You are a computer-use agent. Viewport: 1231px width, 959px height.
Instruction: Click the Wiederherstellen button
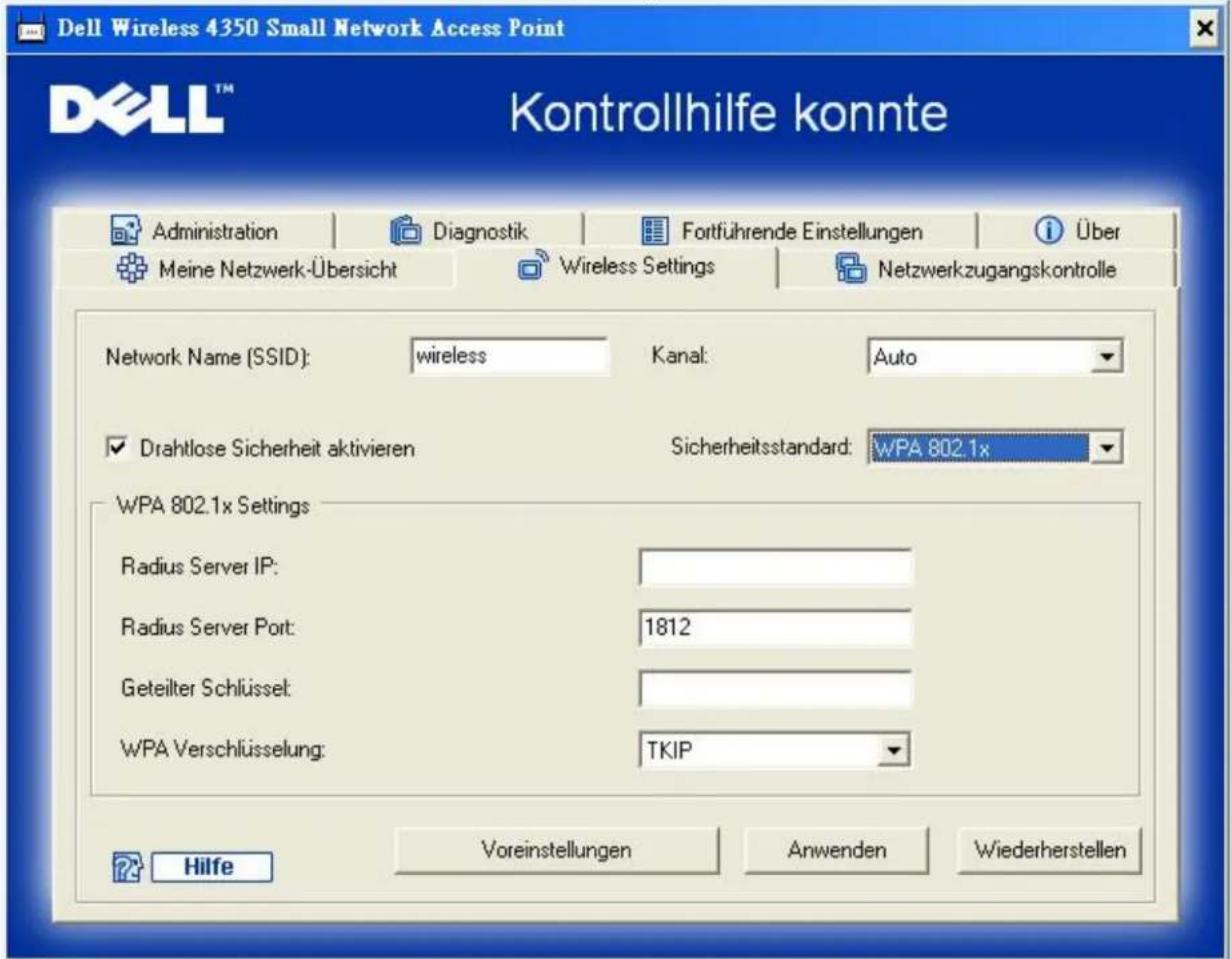pyautogui.click(x=1049, y=851)
